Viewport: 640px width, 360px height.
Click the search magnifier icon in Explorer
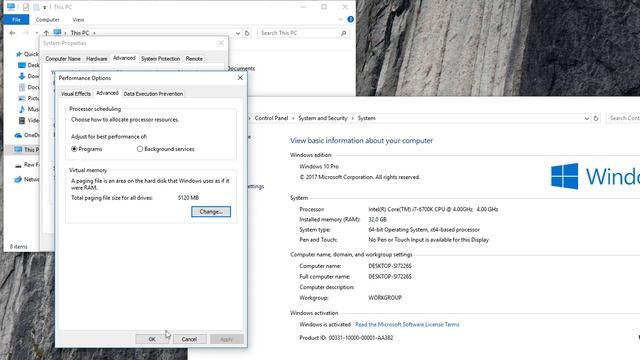click(344, 33)
